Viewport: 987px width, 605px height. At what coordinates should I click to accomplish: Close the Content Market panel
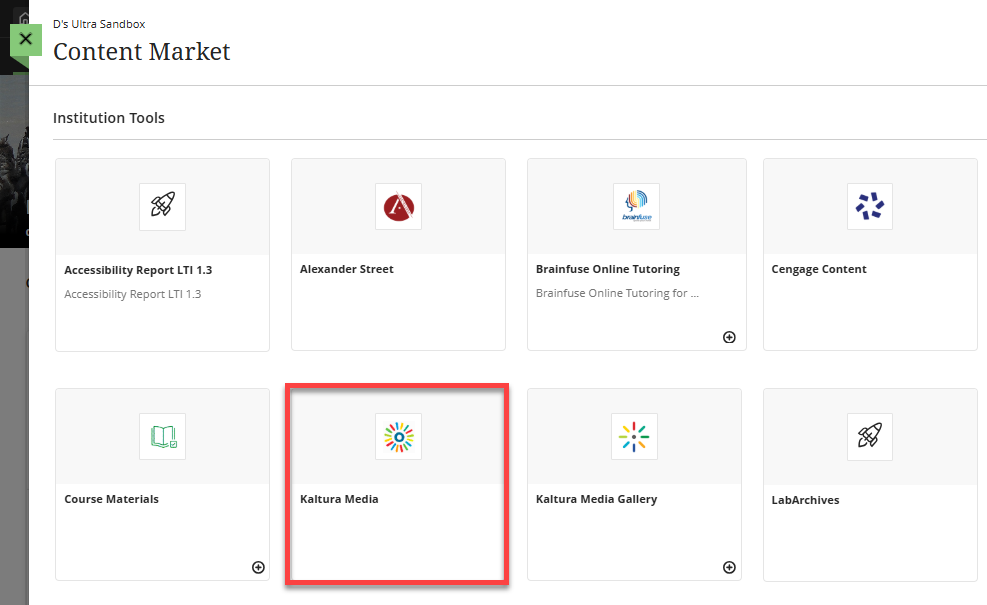tap(26, 39)
